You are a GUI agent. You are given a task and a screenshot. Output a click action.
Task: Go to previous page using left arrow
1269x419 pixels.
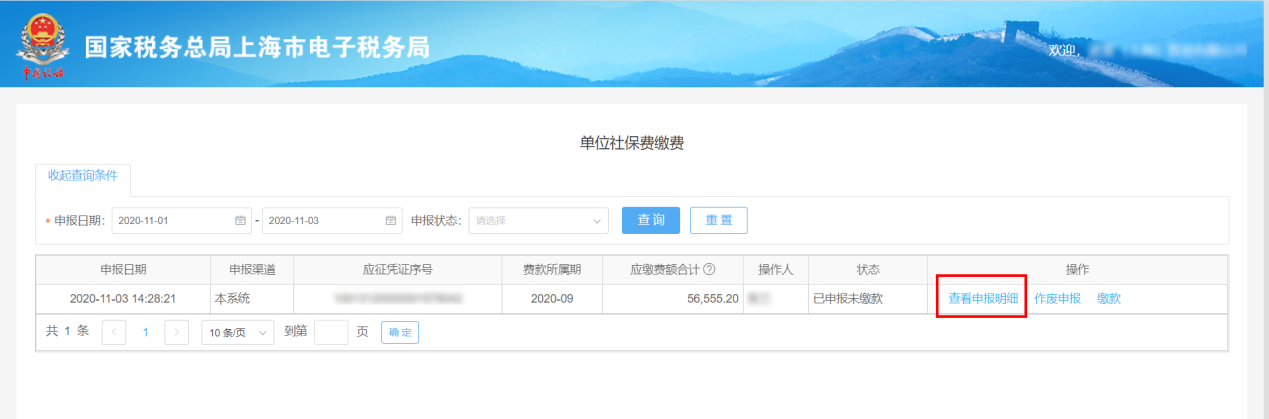click(114, 333)
